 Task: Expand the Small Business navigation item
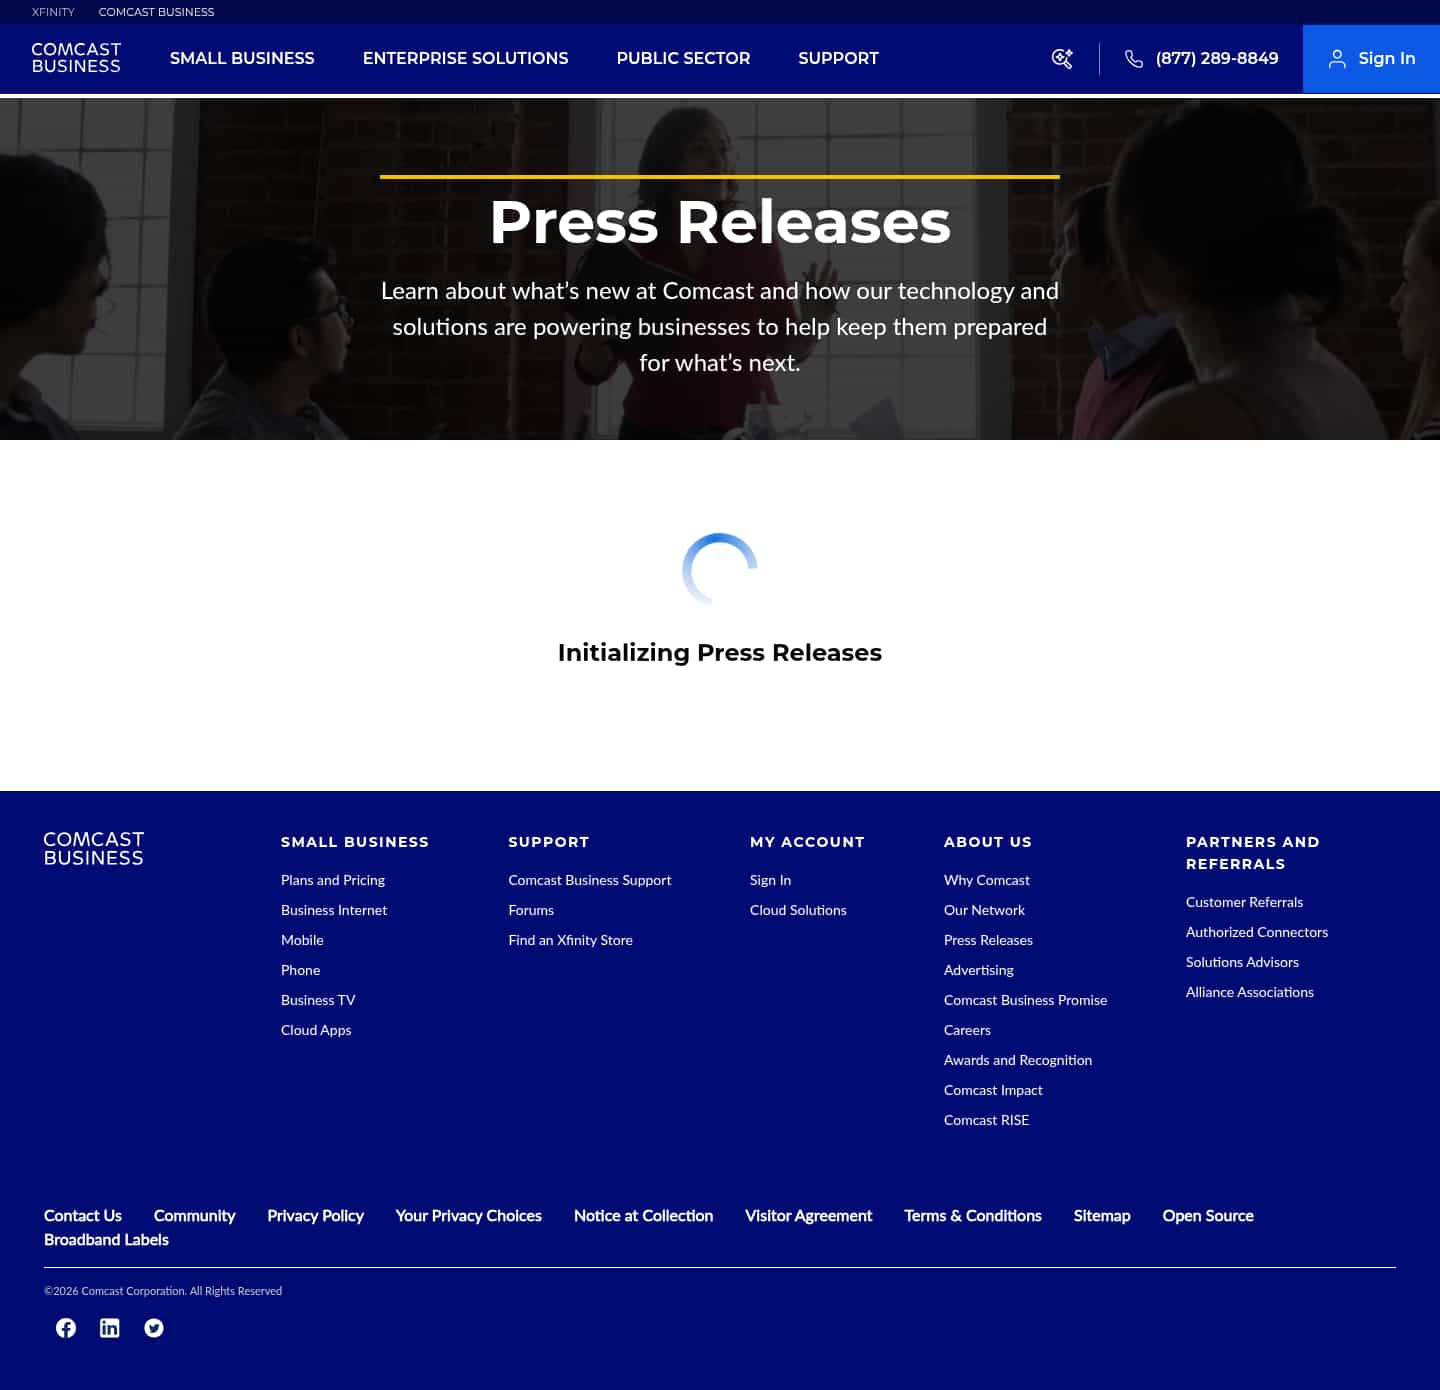tap(242, 58)
